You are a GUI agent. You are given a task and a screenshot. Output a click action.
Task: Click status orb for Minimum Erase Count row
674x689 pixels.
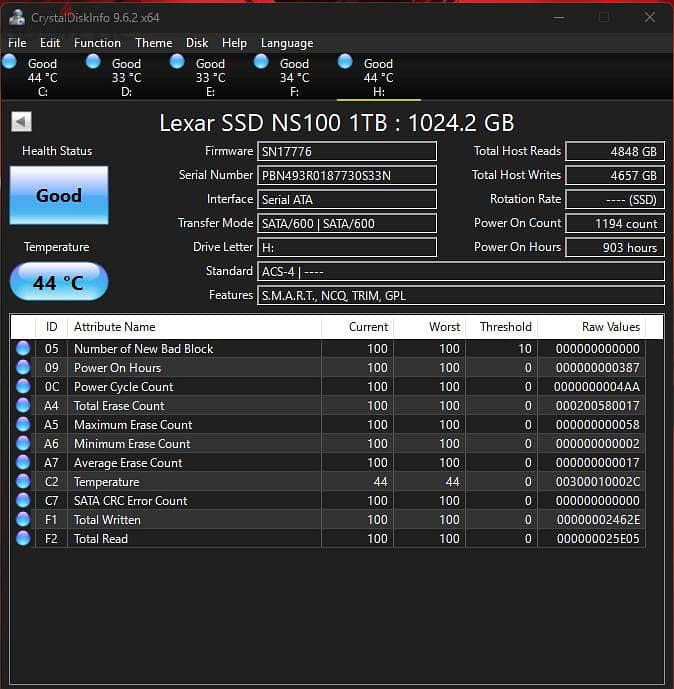(x=23, y=443)
